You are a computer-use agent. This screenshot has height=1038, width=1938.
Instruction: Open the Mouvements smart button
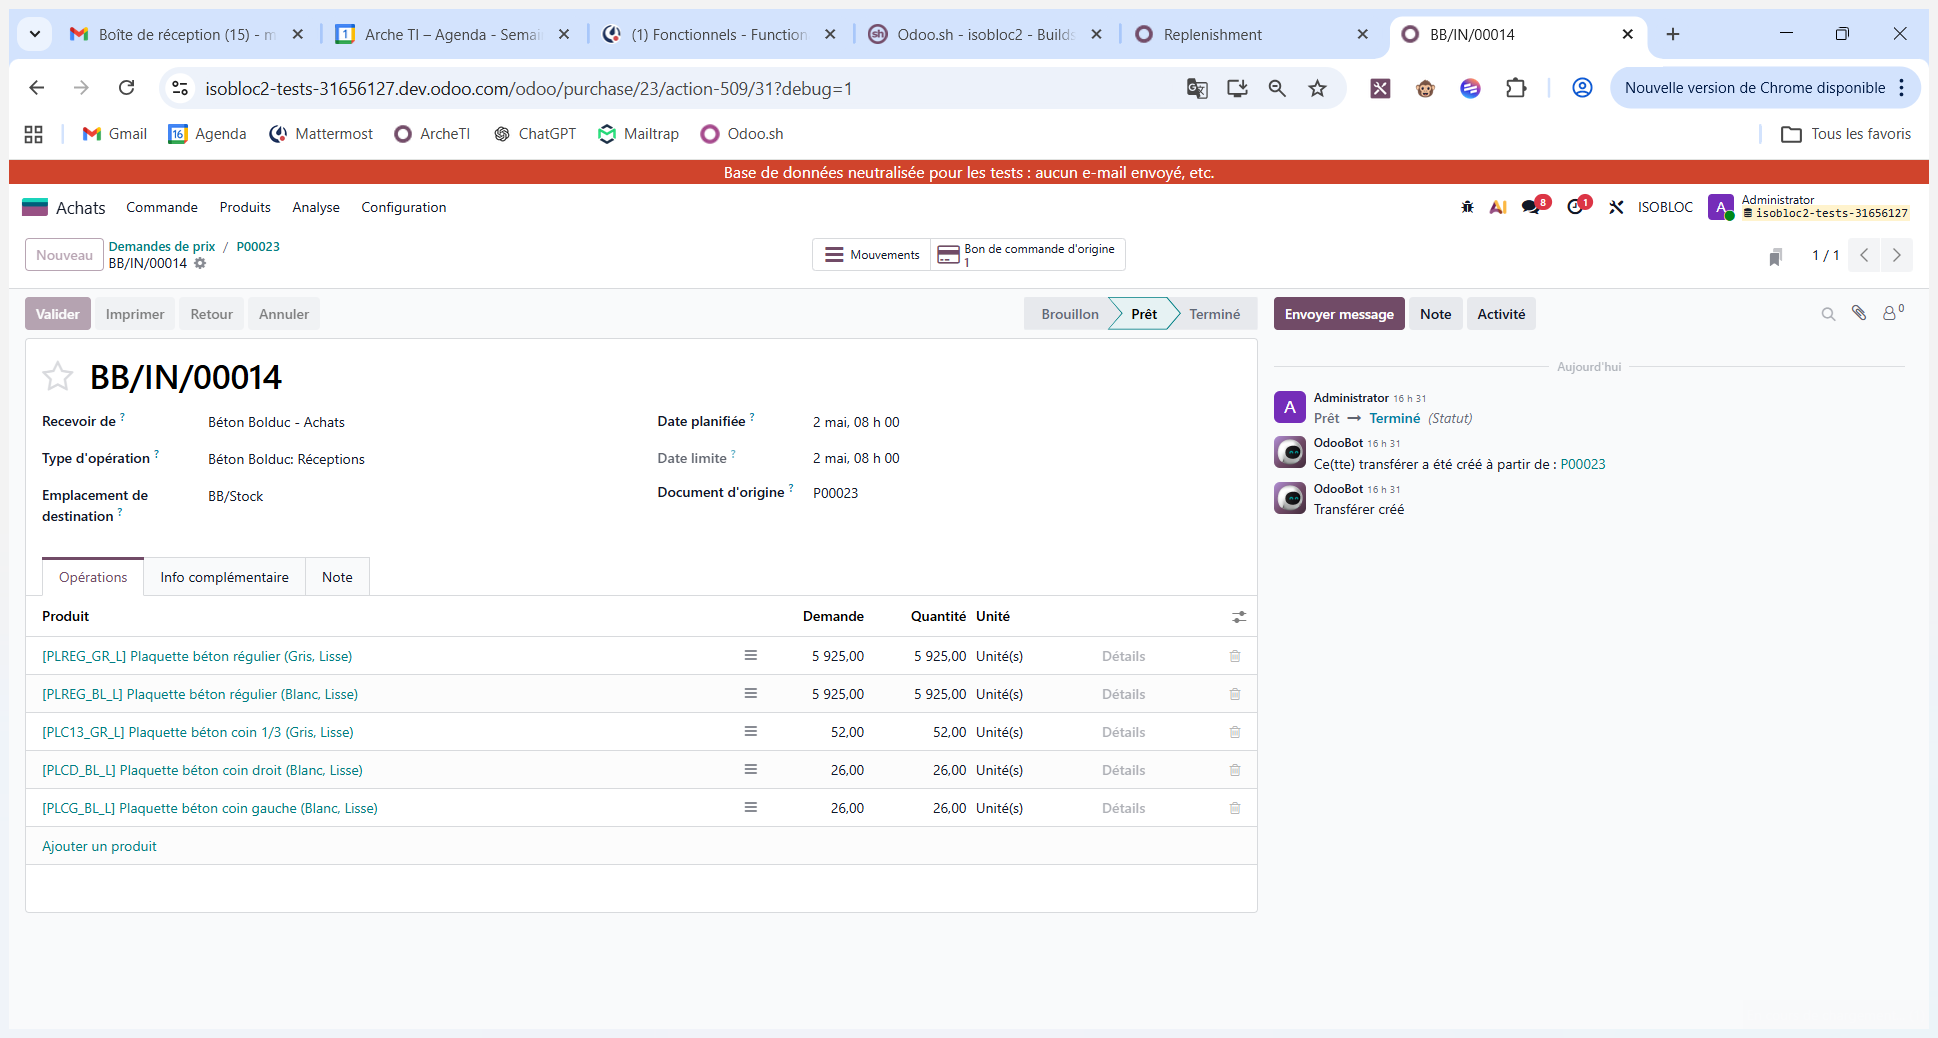point(871,255)
